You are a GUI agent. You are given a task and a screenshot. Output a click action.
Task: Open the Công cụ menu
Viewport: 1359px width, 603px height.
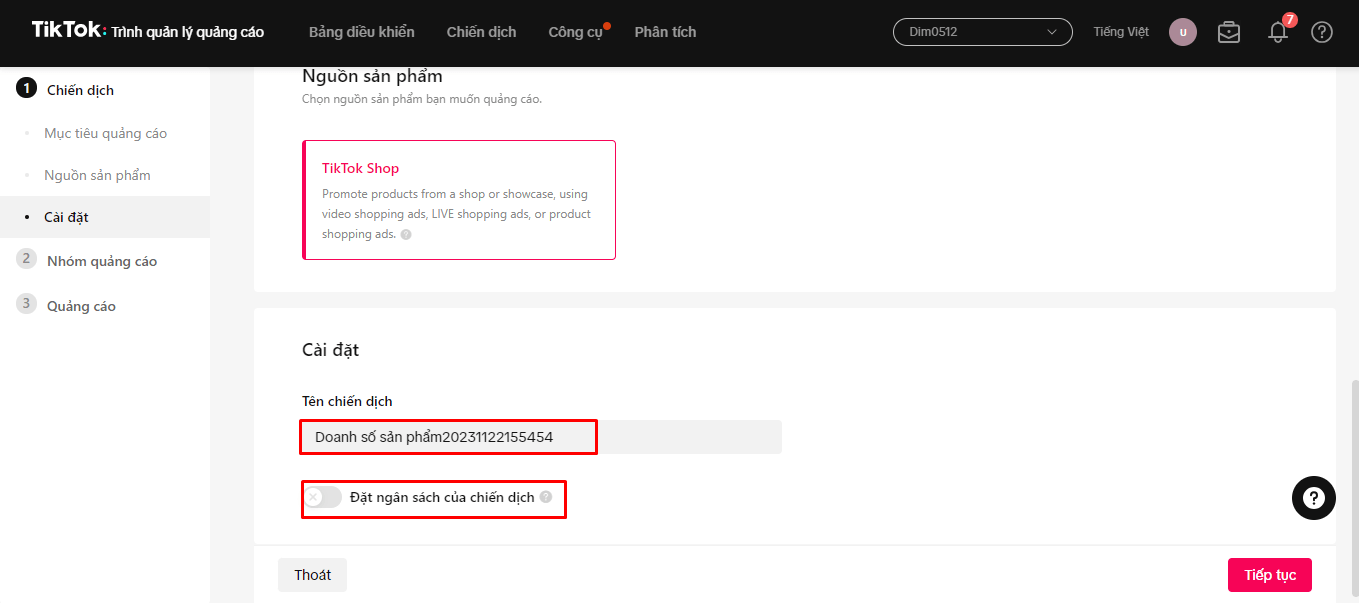(x=576, y=32)
